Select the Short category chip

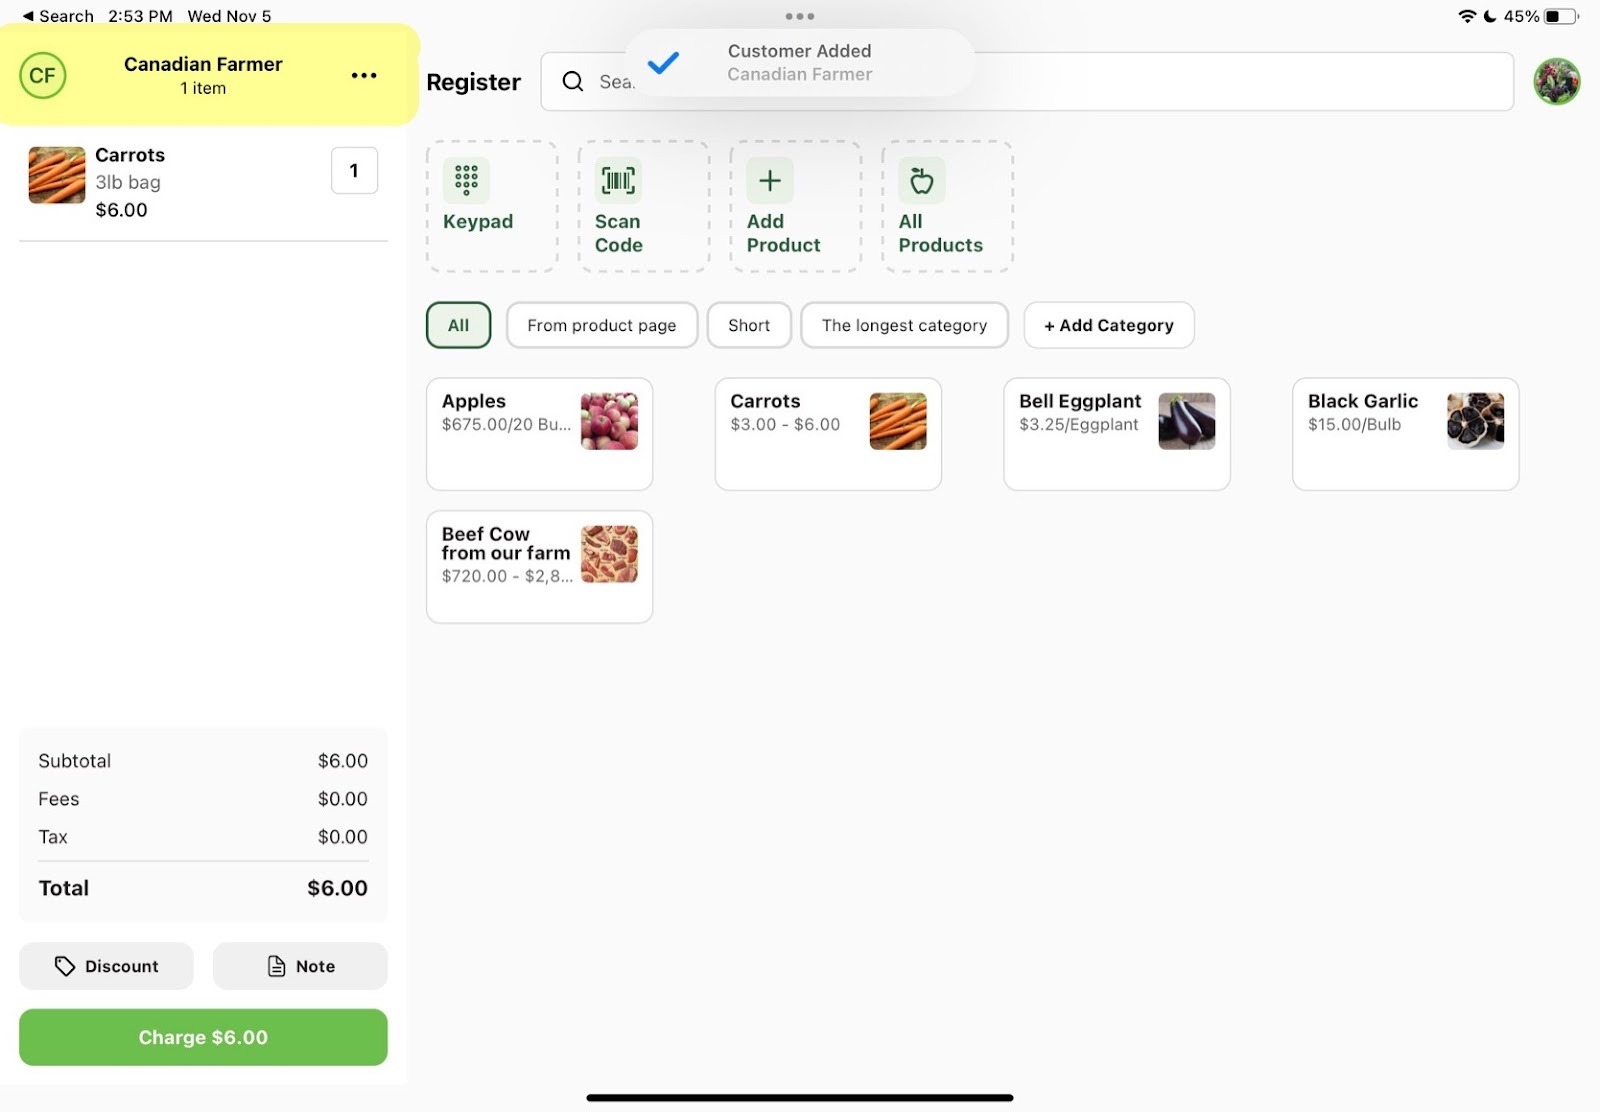tap(748, 325)
